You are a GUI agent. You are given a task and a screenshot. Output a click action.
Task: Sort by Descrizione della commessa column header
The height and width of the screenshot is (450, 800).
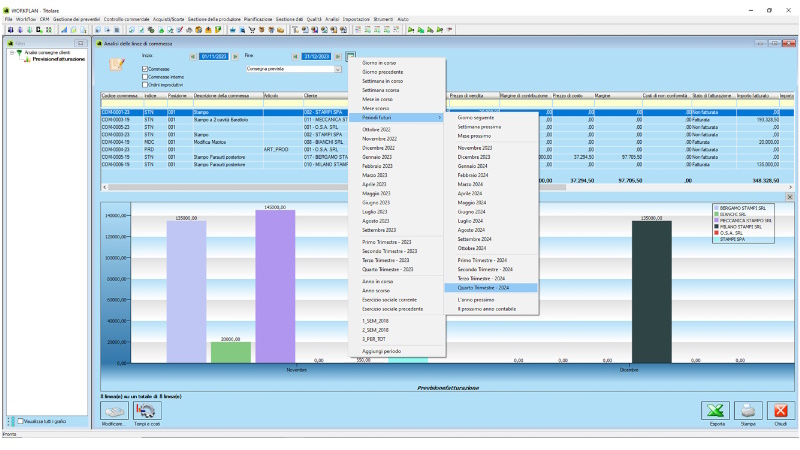click(227, 96)
